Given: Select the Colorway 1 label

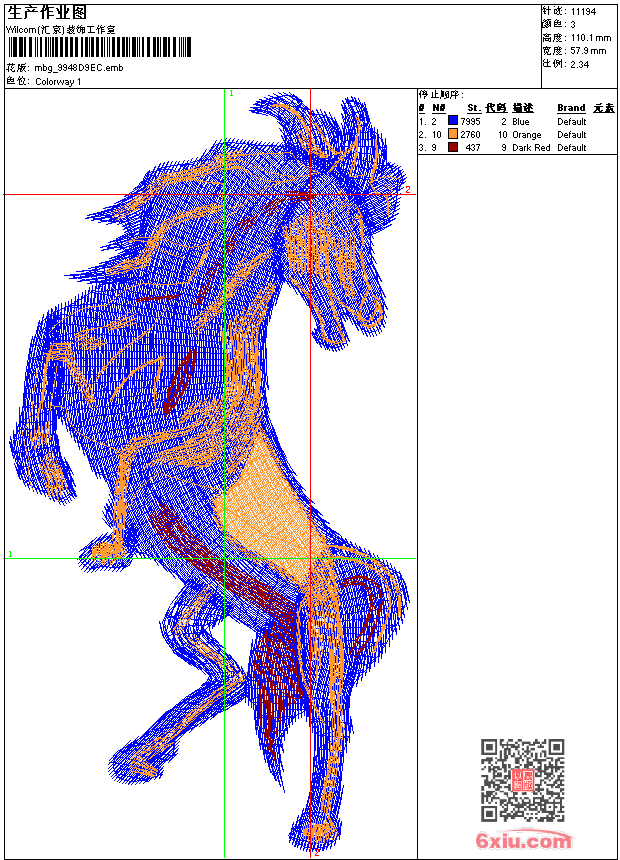Looking at the screenshot, I should (x=58, y=81).
